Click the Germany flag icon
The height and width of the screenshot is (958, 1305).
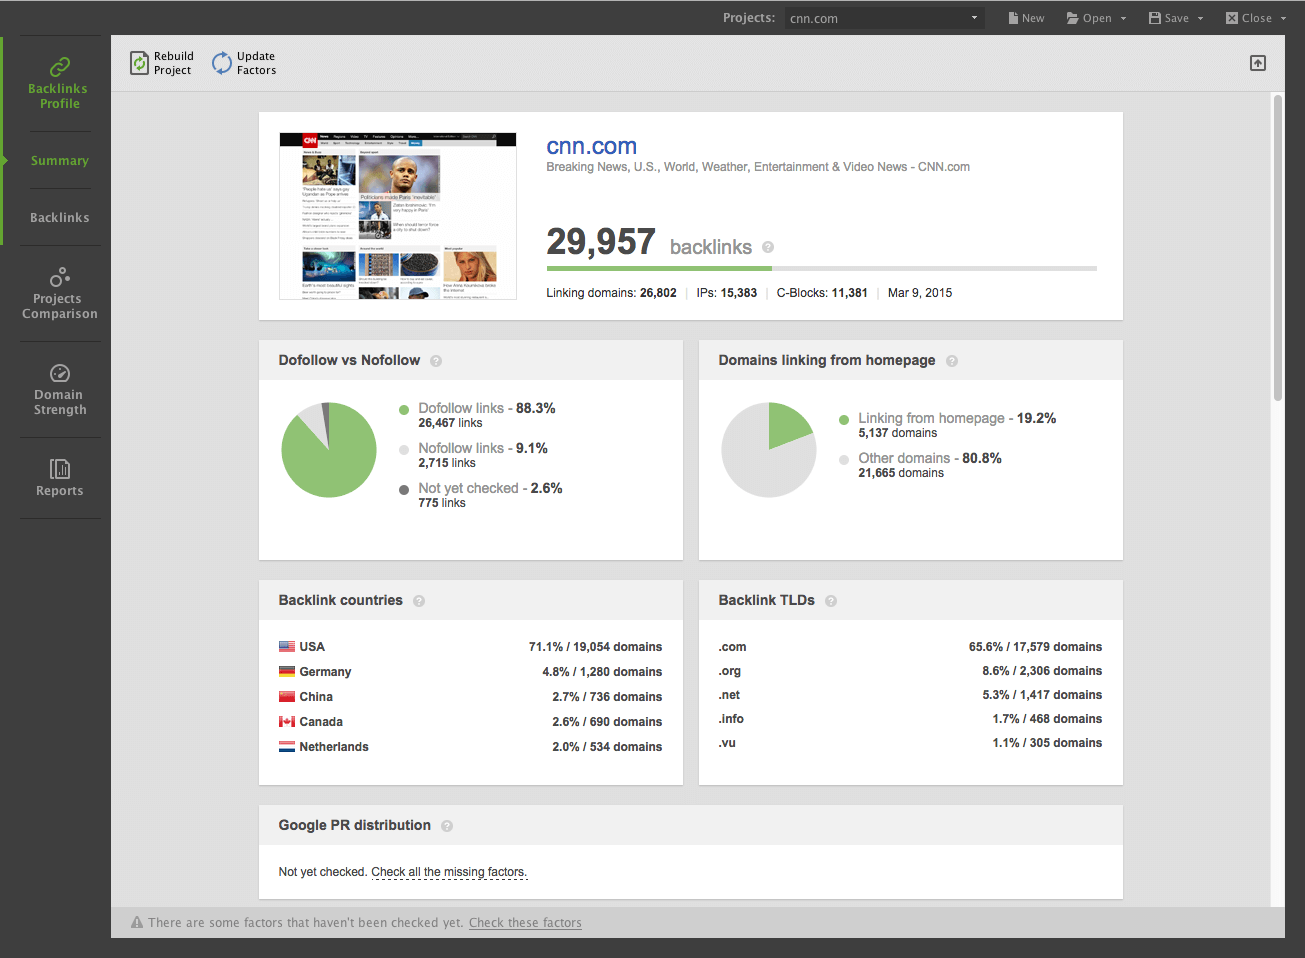click(287, 672)
